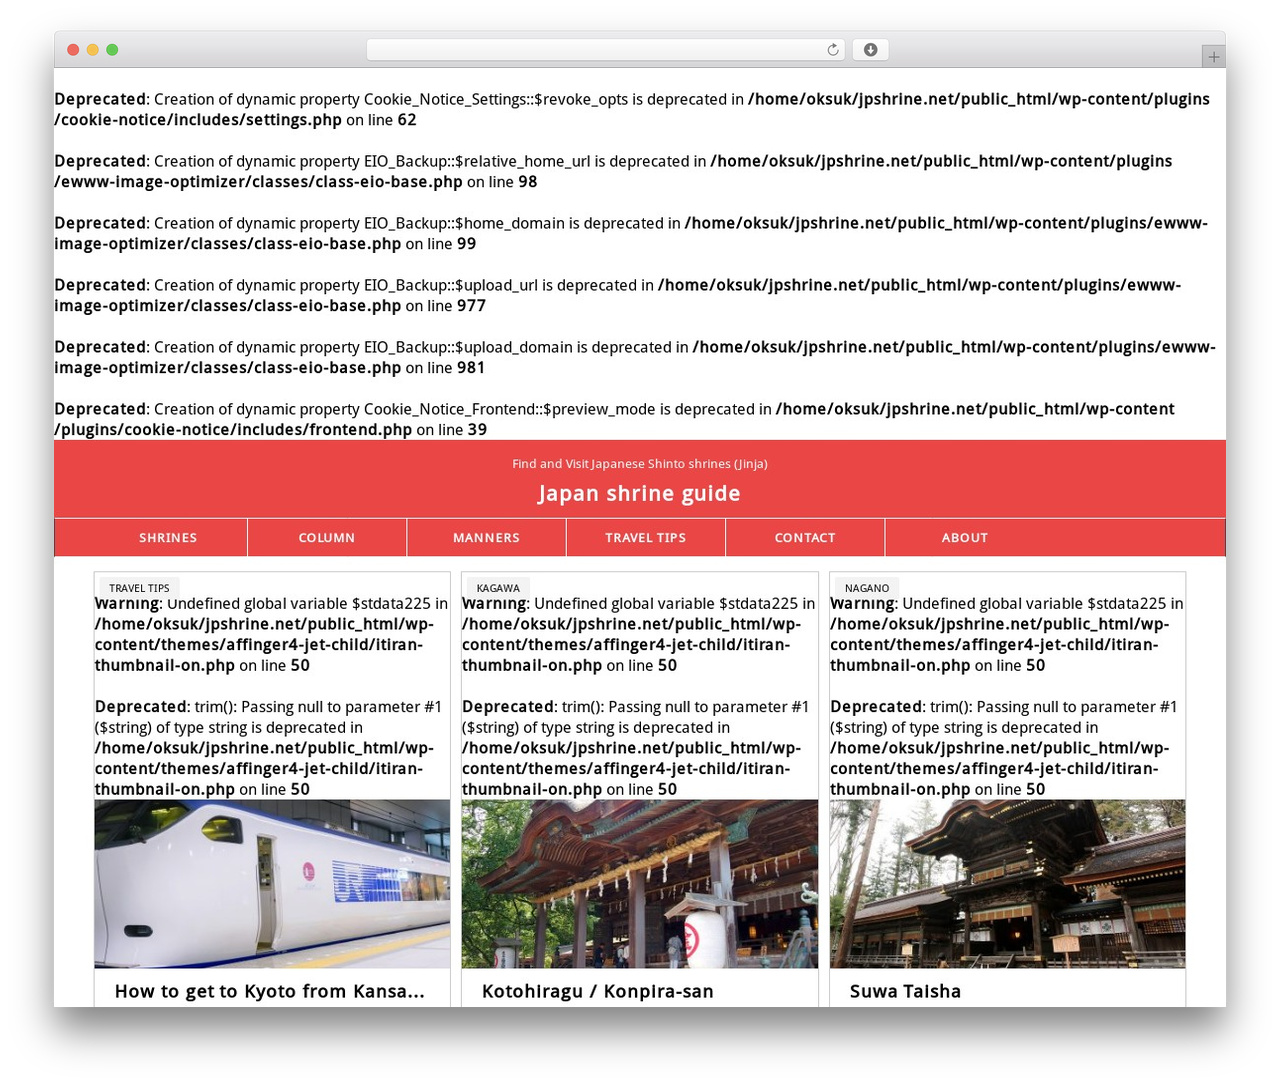The image size is (1280, 1084).
Task: Open the ABOUT menu item
Action: (964, 537)
